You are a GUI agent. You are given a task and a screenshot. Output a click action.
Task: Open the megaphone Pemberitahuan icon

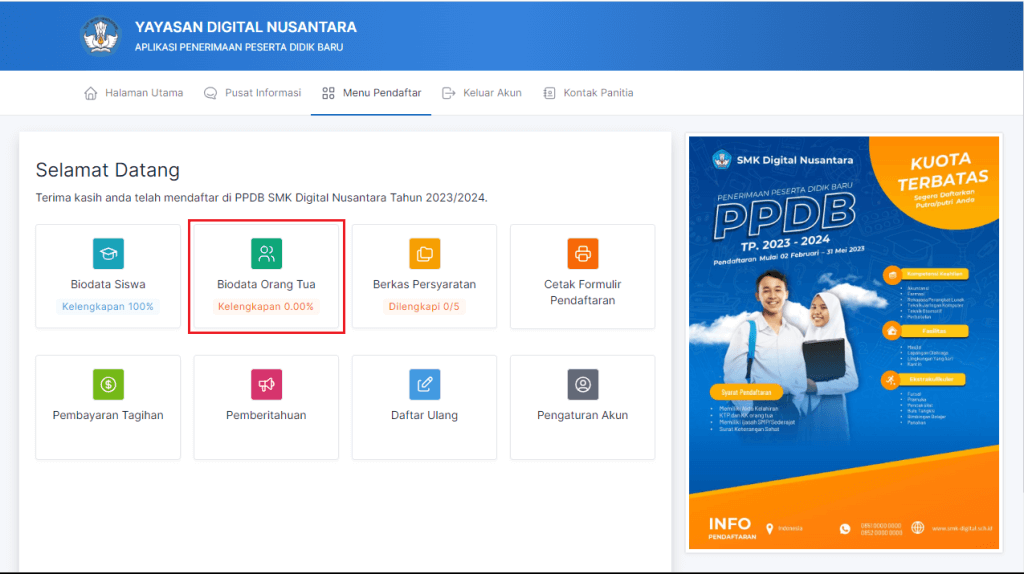point(266,384)
